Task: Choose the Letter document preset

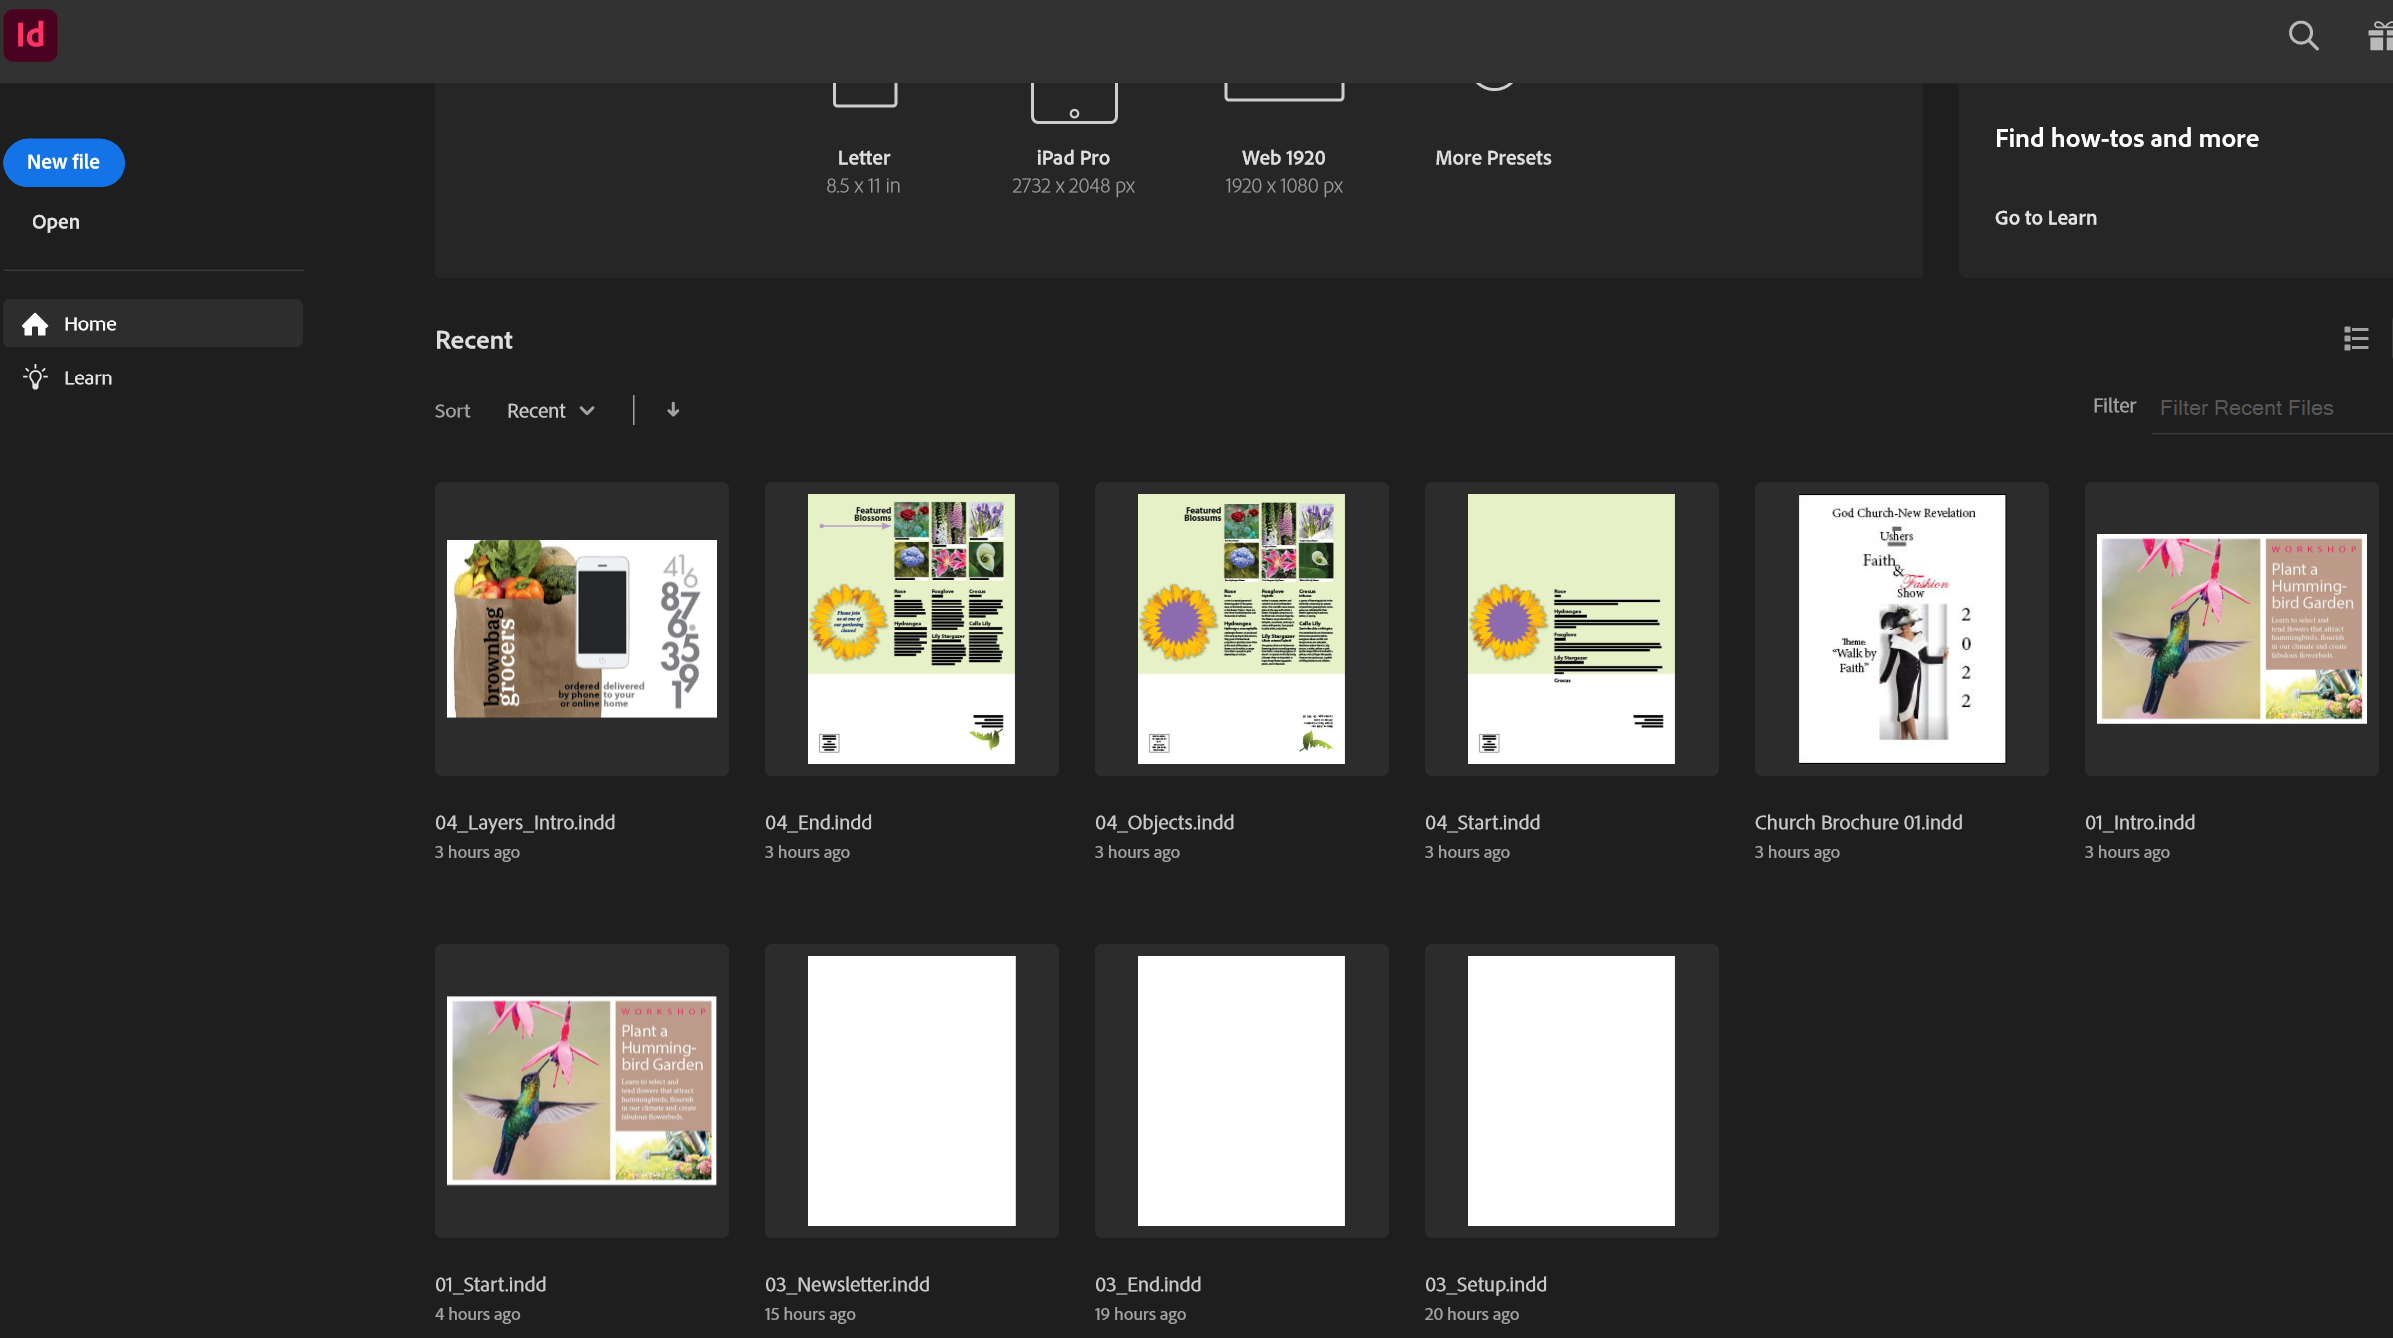Action: [863, 130]
